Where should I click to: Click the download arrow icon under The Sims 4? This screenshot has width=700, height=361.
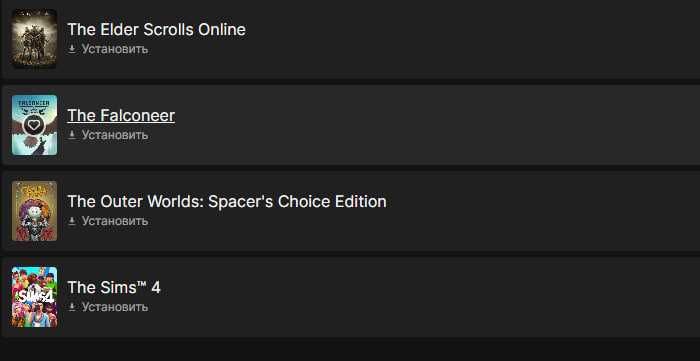[x=72, y=307]
